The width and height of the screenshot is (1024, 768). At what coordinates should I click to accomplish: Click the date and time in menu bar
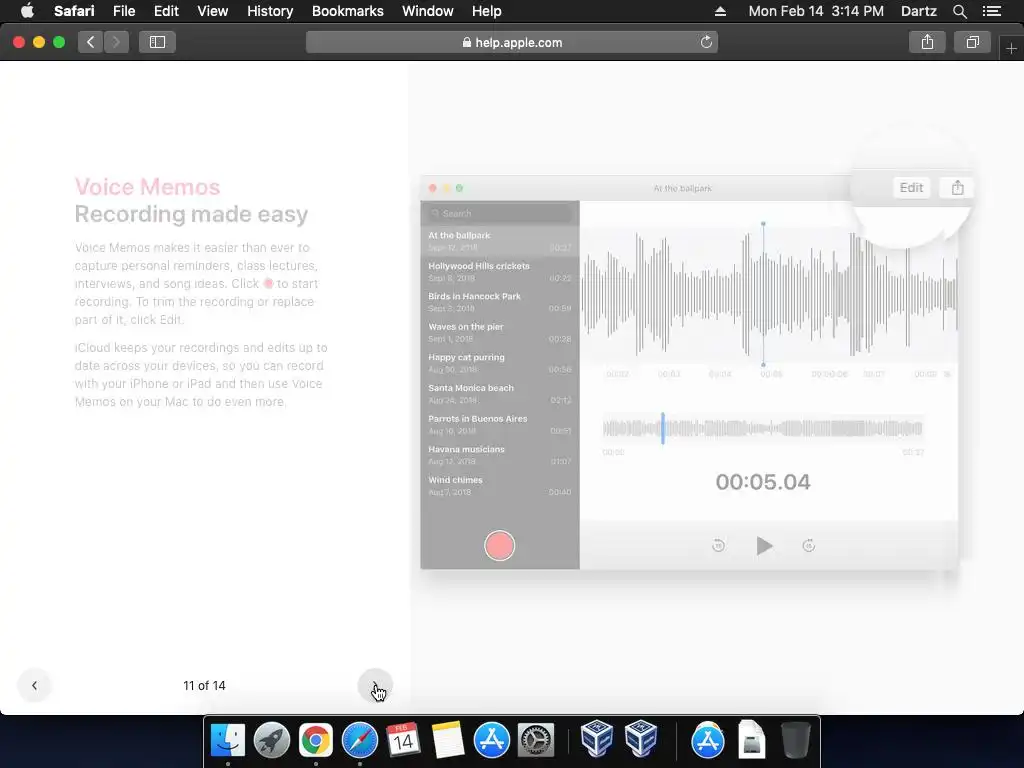pyautogui.click(x=816, y=11)
